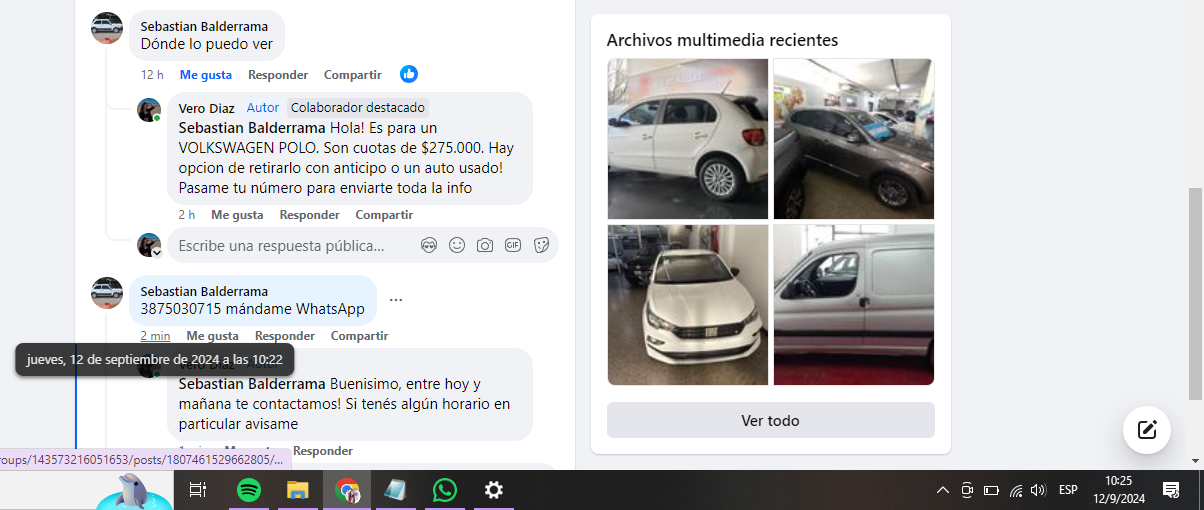Open the avatar sticker picker in reply box
Viewport: 1204px width, 510px height.
(x=429, y=245)
